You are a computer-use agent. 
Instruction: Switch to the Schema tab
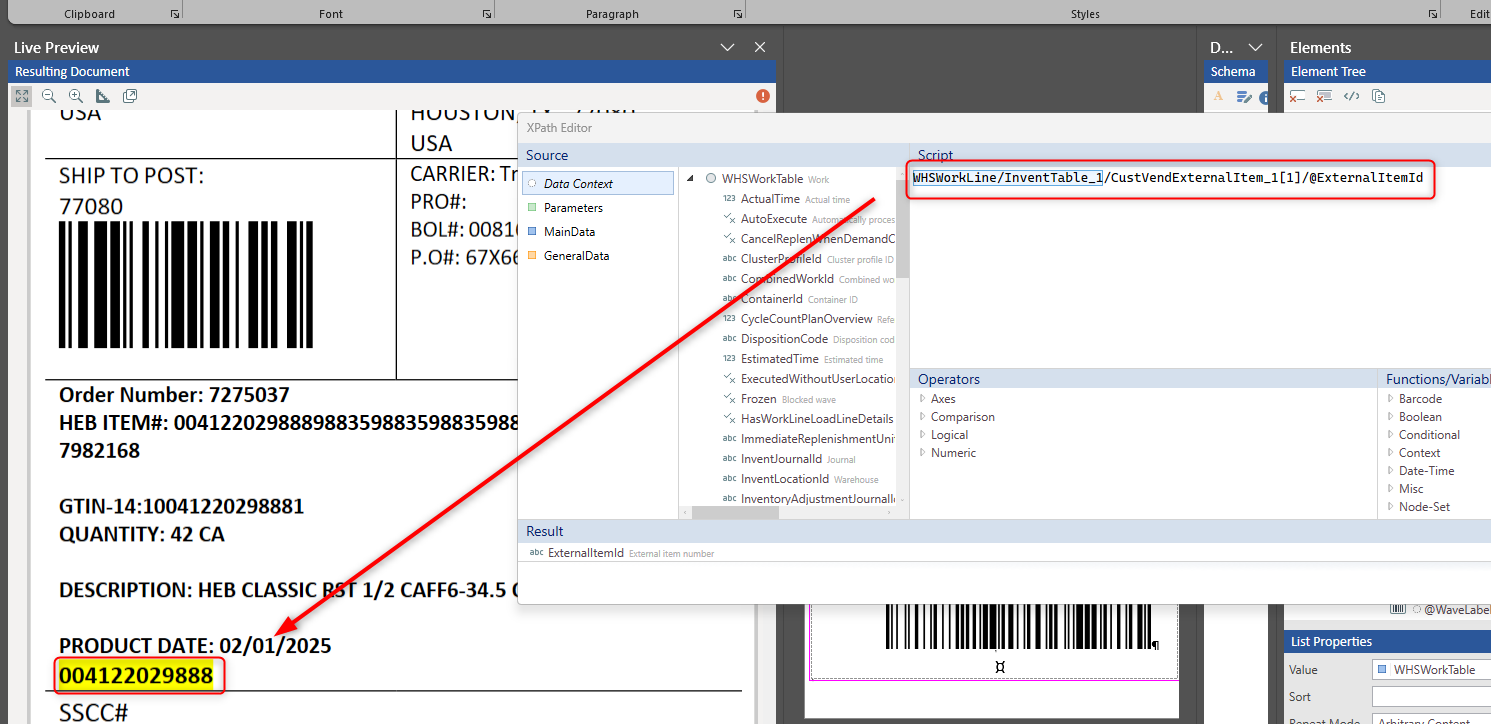1233,72
